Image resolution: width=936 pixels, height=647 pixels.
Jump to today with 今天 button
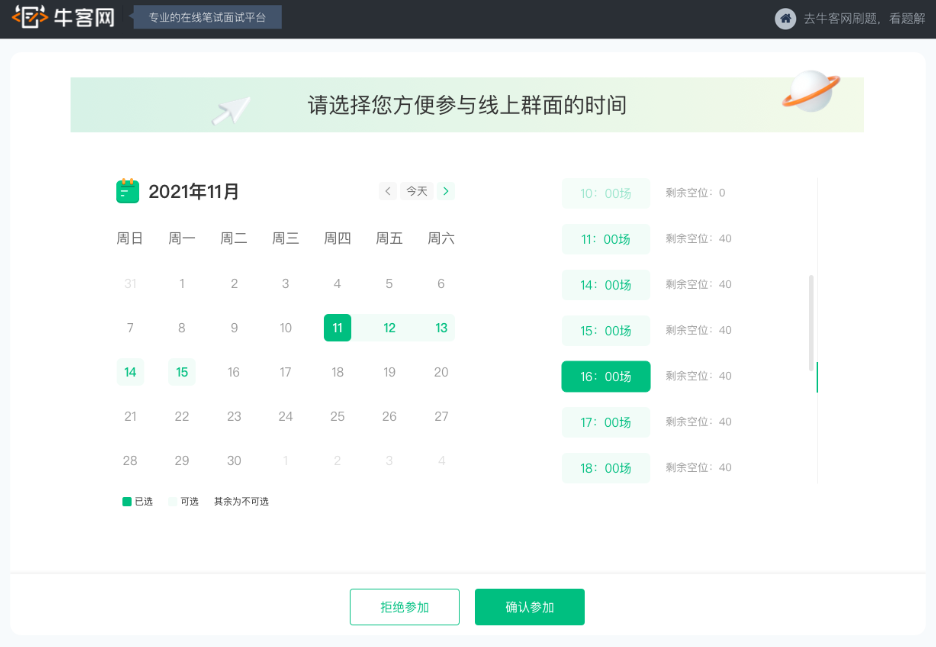(417, 191)
